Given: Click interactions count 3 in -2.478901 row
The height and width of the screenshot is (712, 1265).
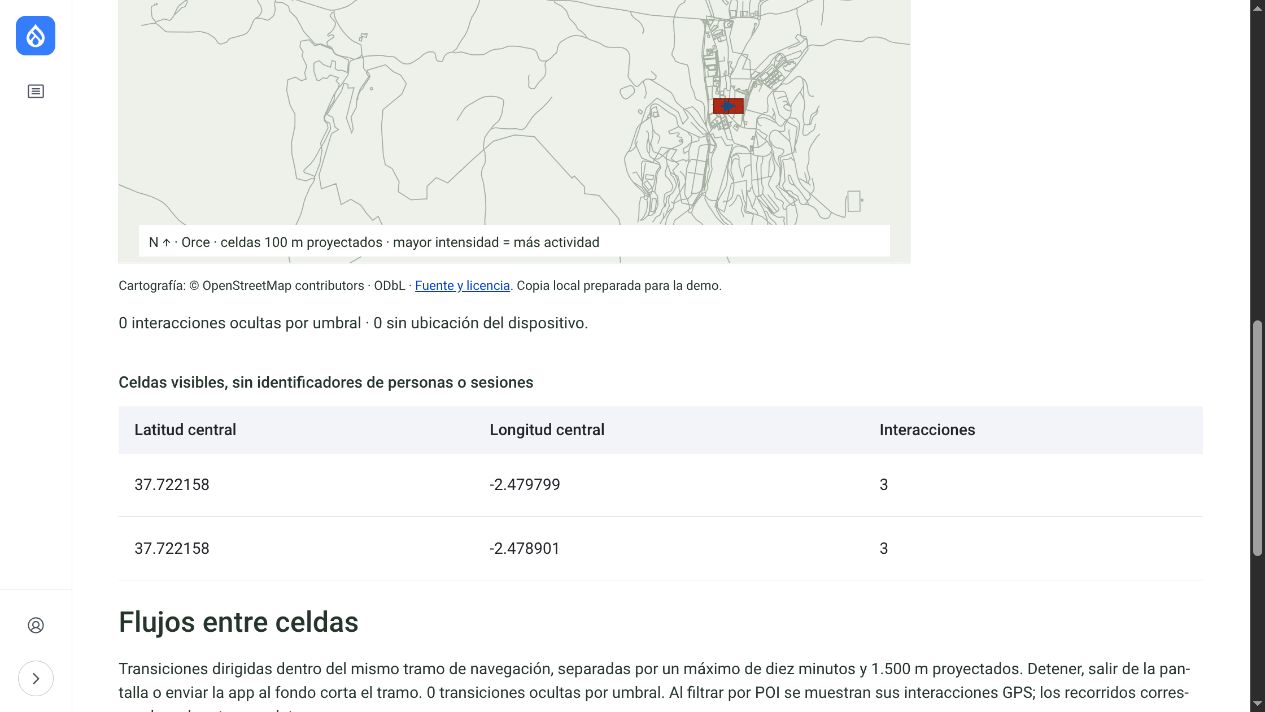Looking at the screenshot, I should 884,549.
